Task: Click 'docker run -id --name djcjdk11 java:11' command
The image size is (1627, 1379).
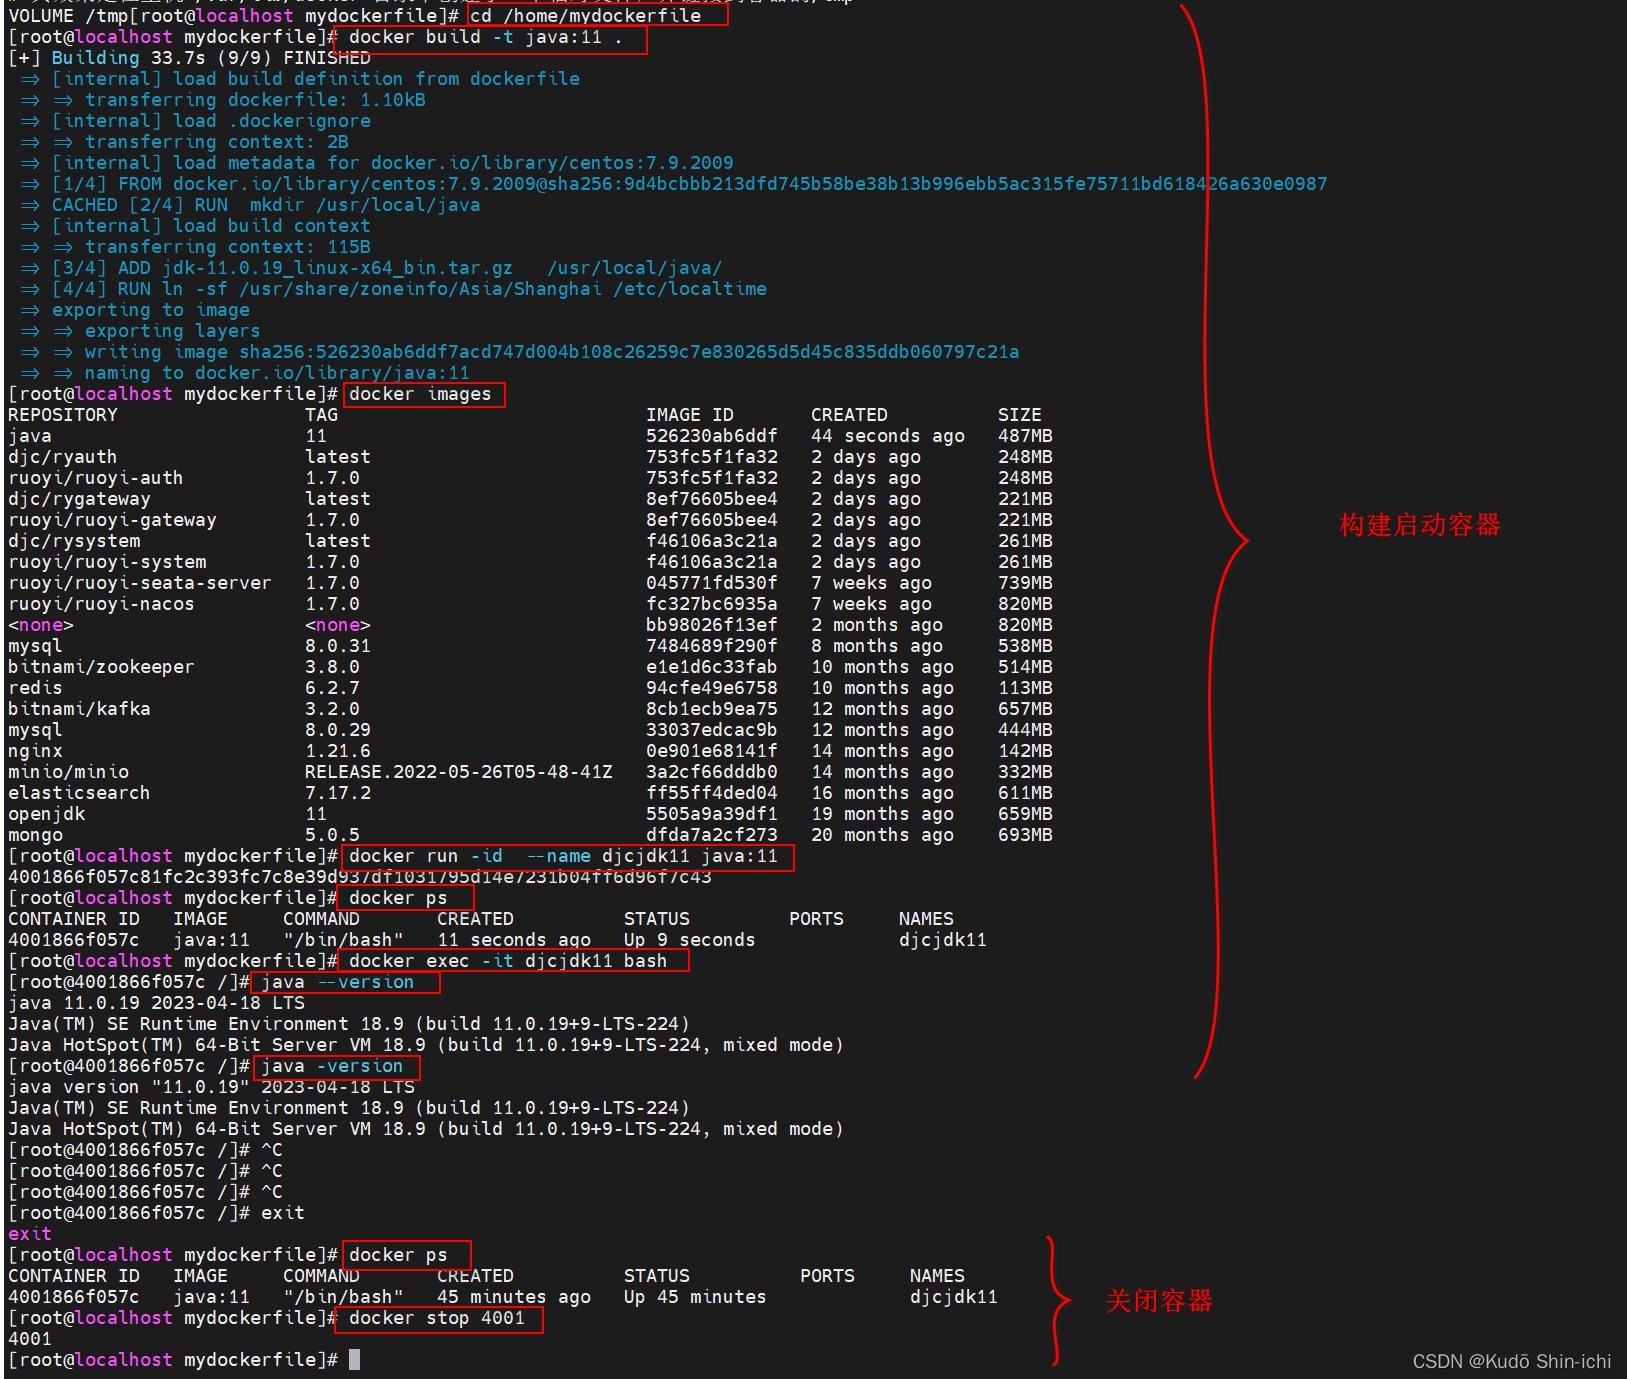Action: click(x=563, y=856)
